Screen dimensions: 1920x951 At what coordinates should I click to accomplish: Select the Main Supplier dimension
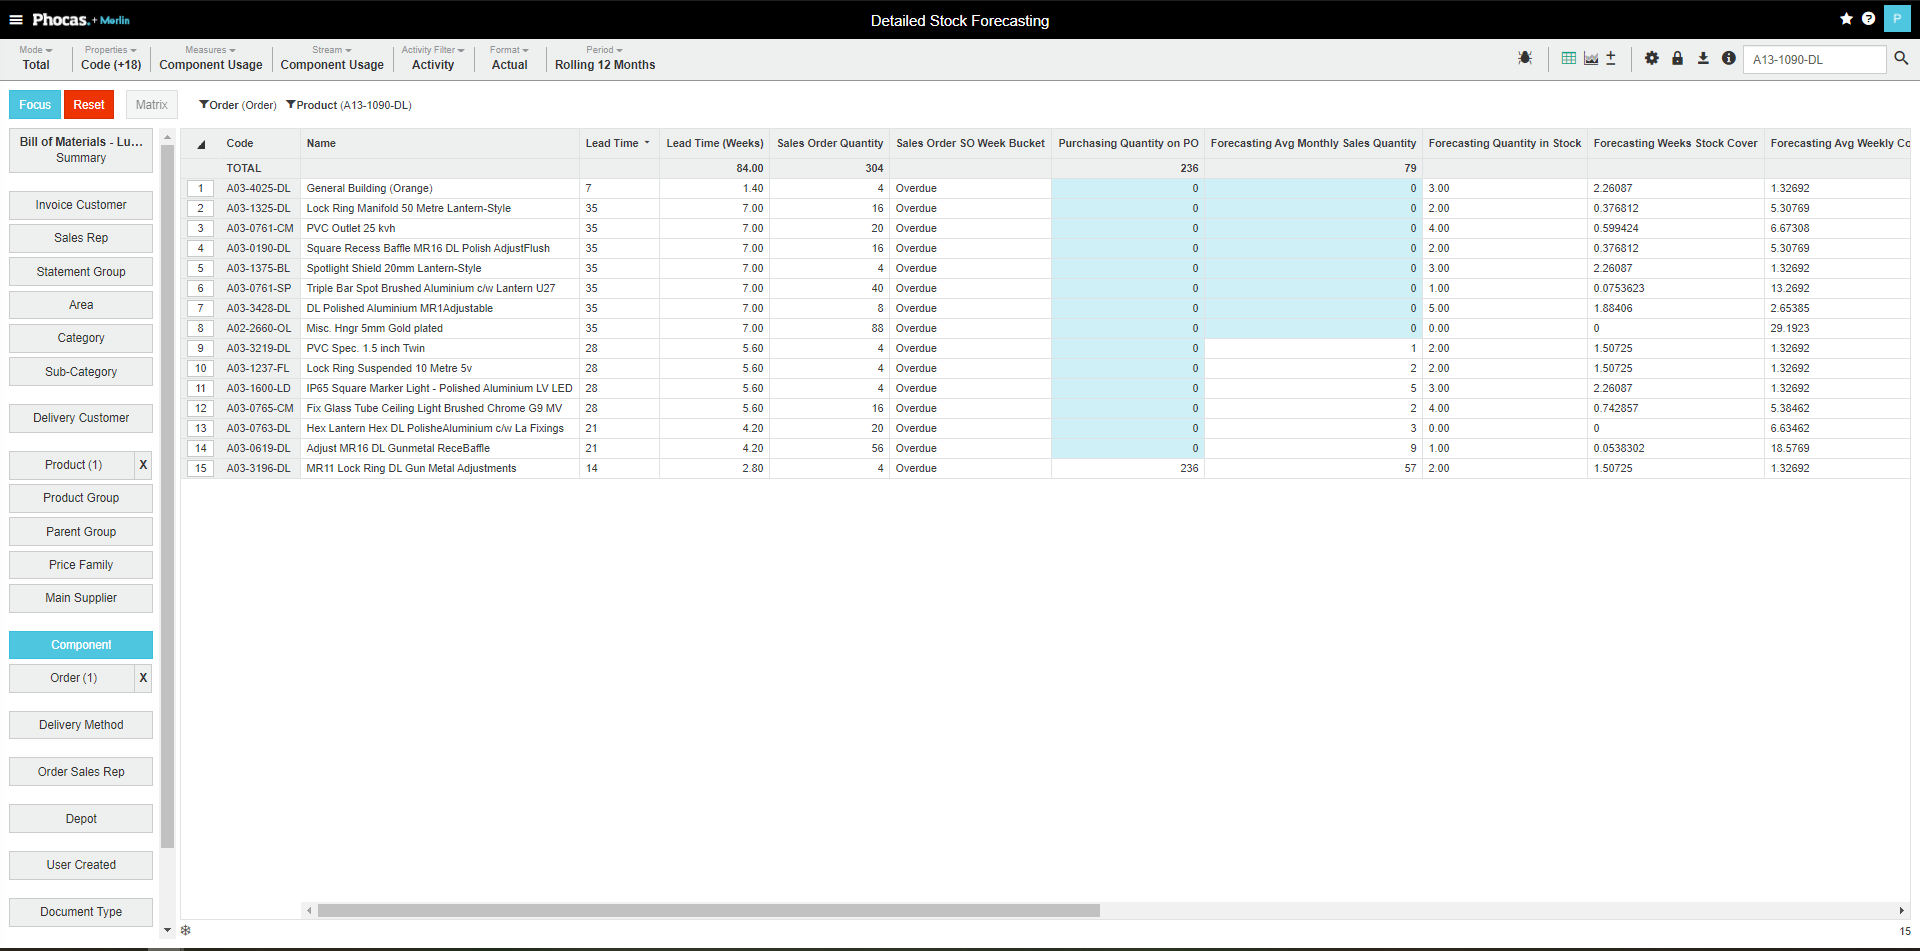coord(81,598)
